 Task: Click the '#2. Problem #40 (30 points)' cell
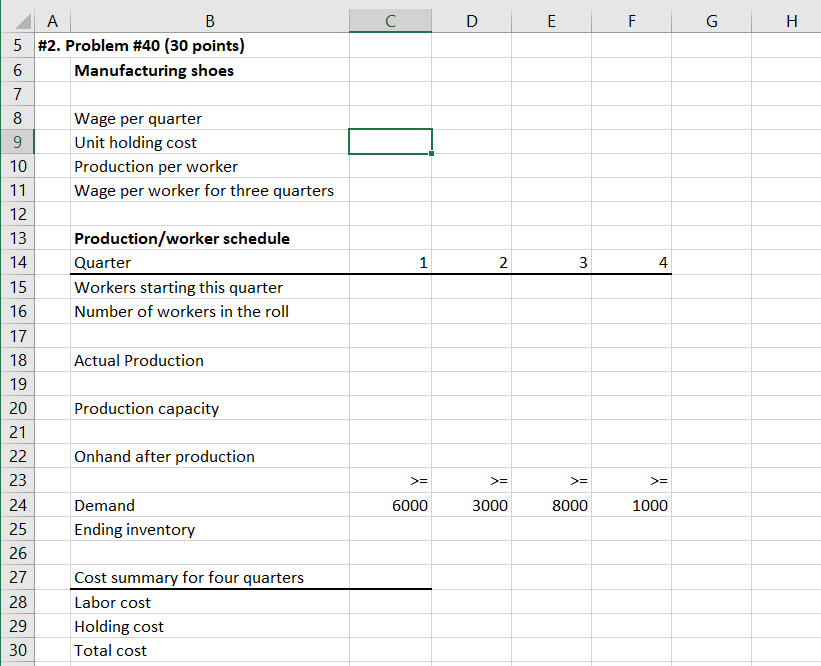coord(141,46)
